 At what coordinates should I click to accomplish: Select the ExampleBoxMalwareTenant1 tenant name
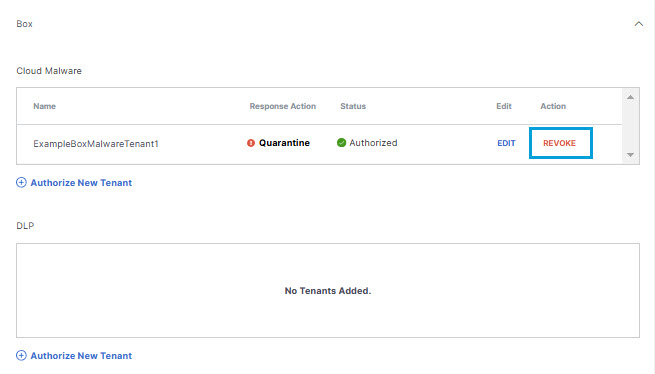point(96,144)
